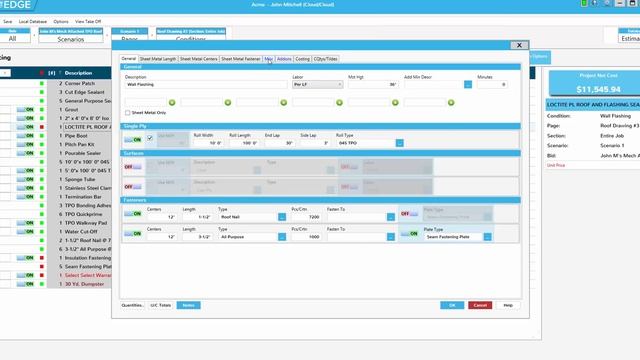Toggle Single Ply section ON switch

(133, 140)
